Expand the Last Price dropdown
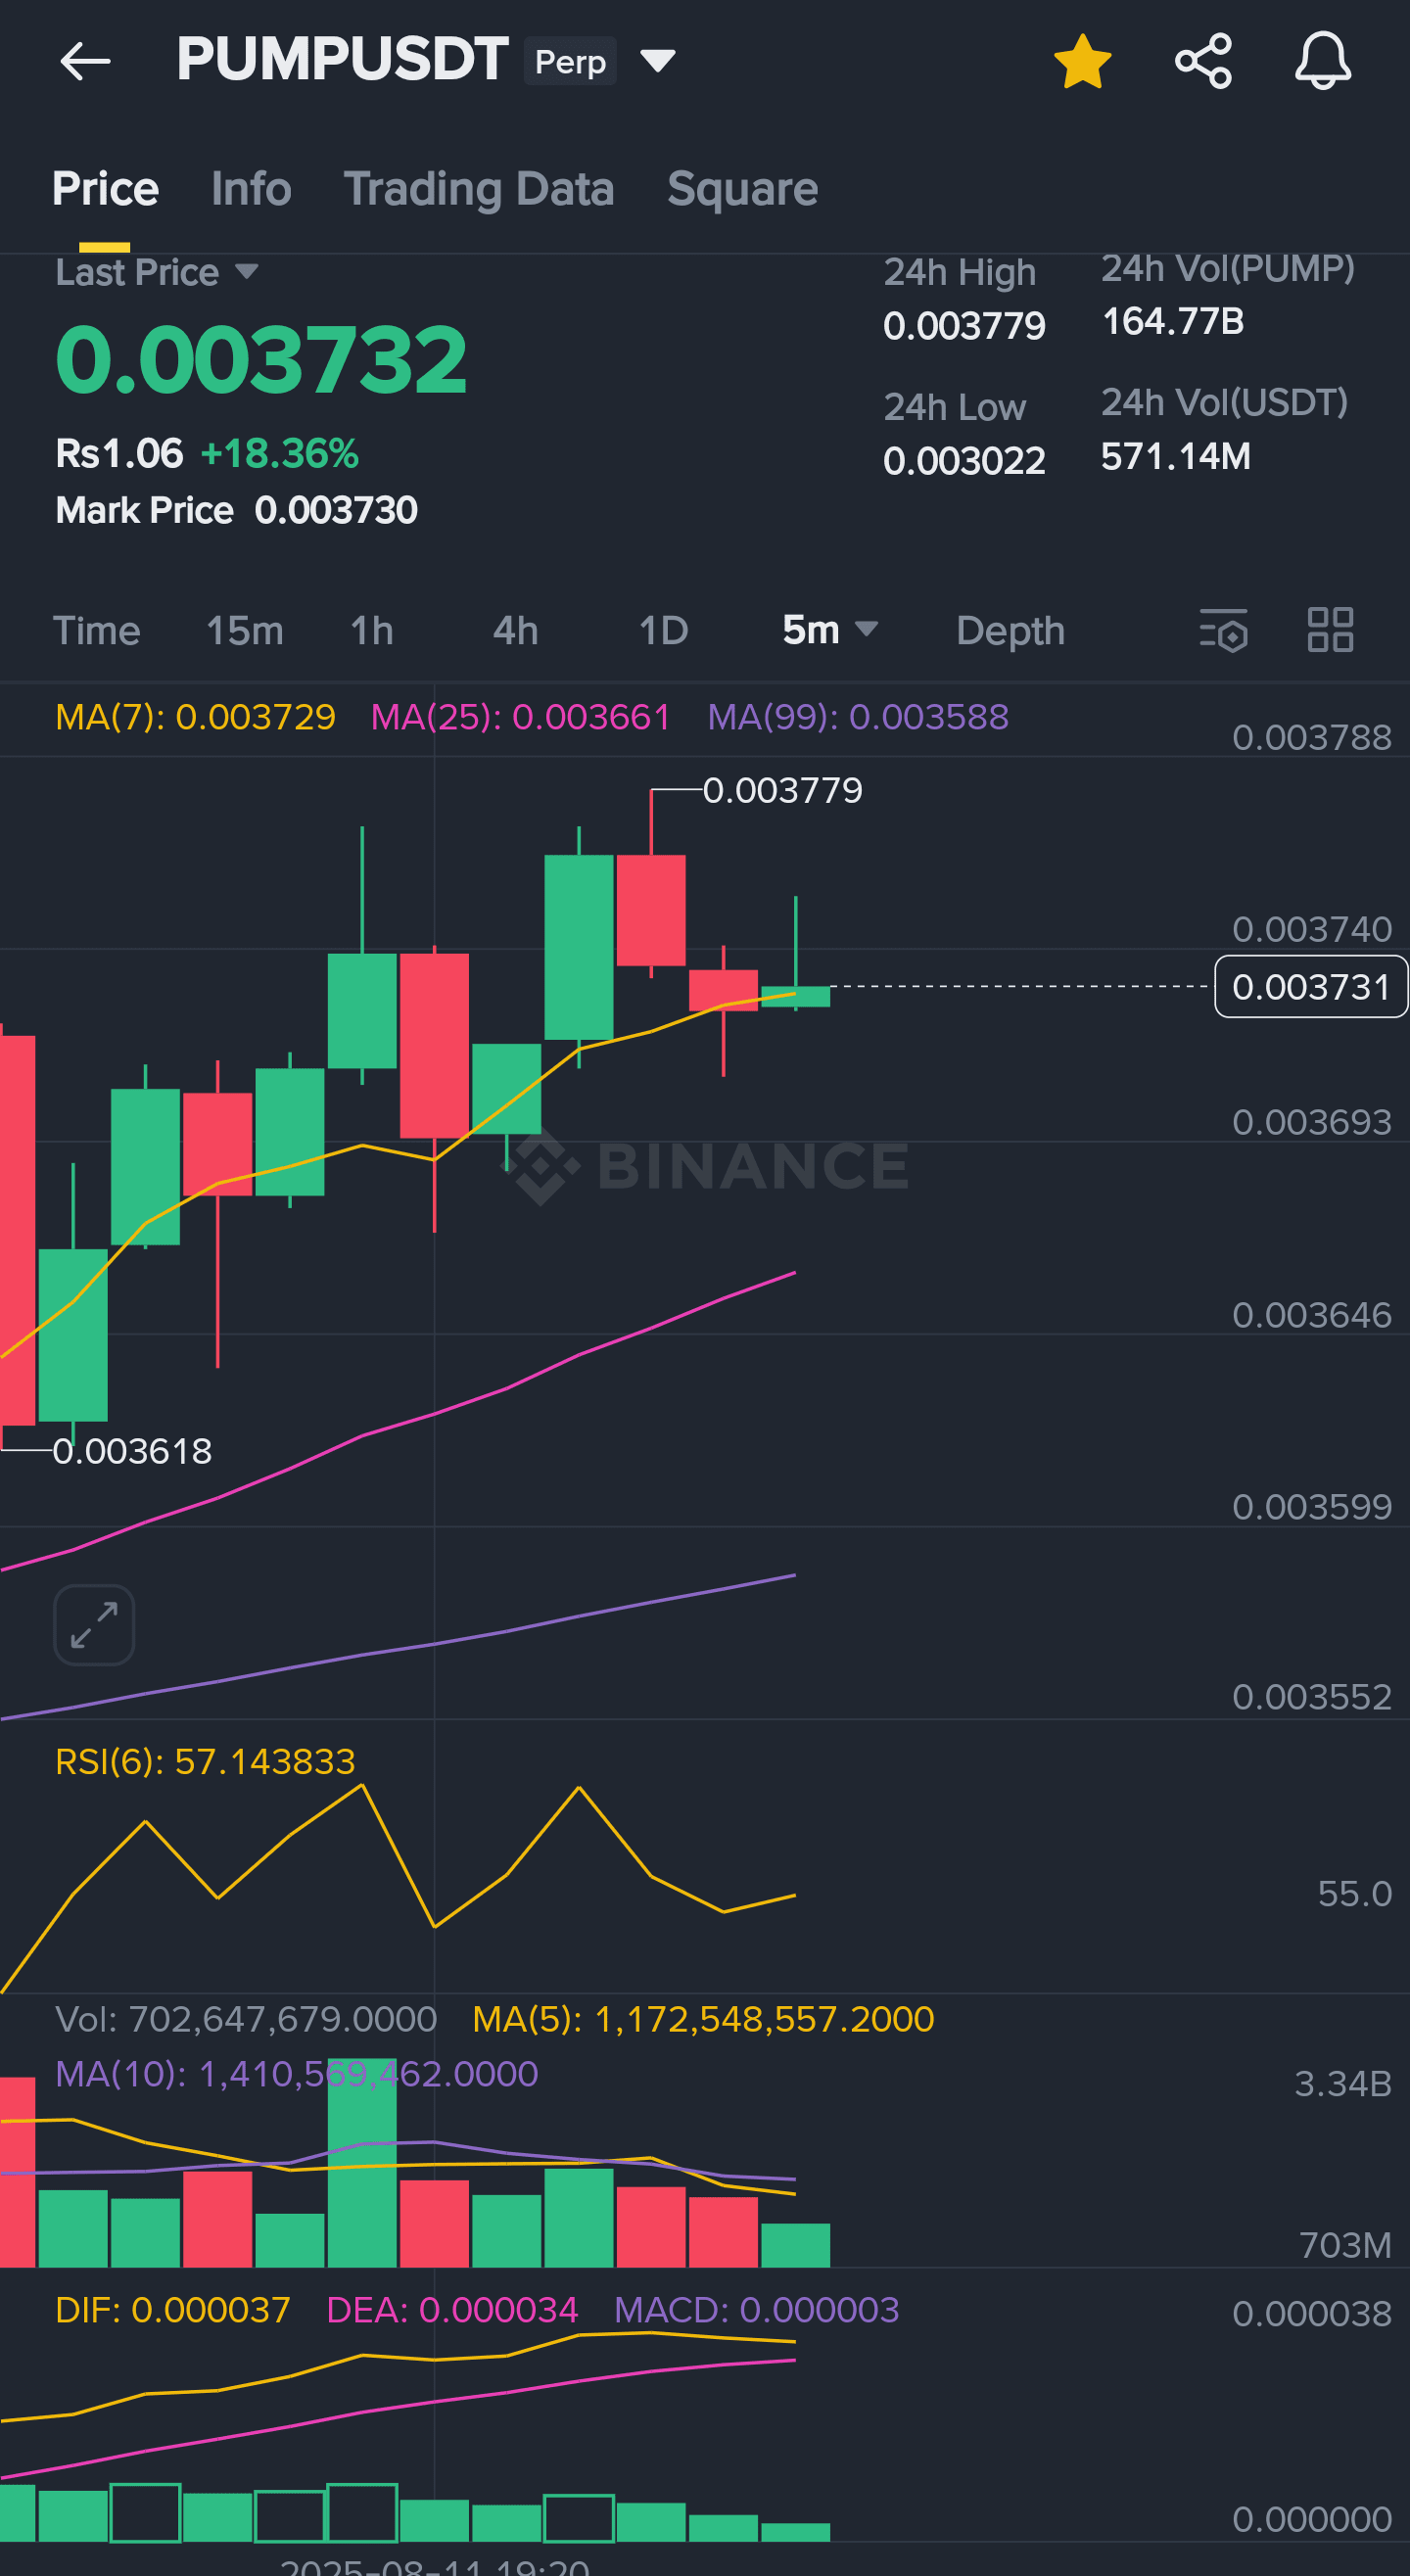This screenshot has width=1410, height=2576. 246,272
